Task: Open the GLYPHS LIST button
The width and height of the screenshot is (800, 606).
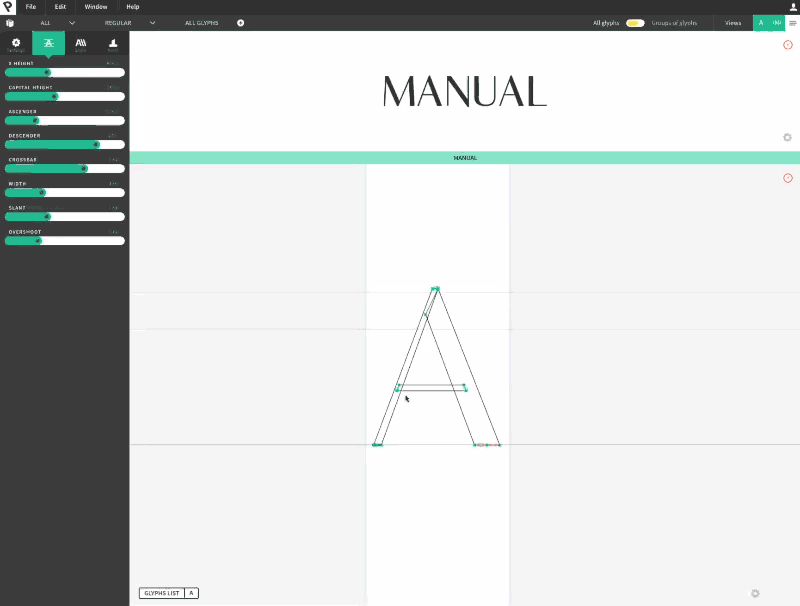Action: click(x=161, y=593)
